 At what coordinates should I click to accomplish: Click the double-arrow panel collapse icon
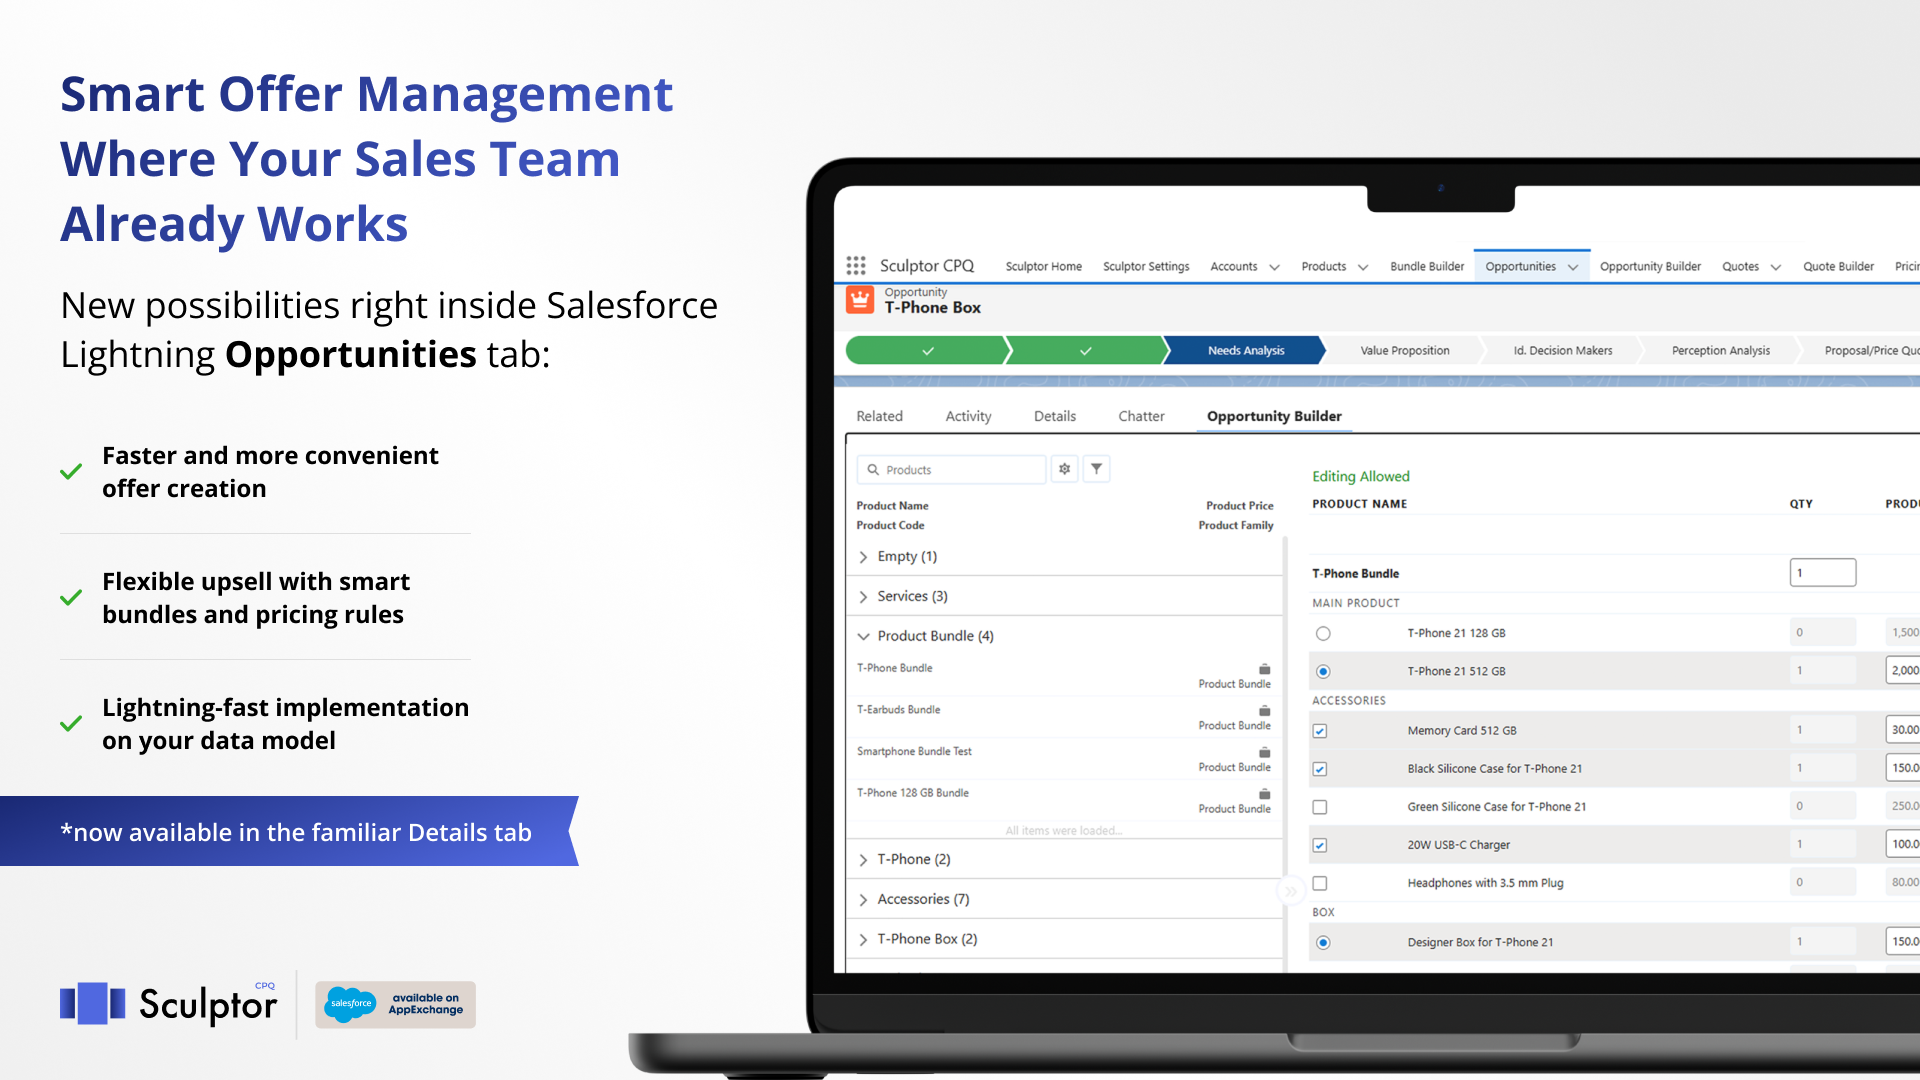[1291, 891]
